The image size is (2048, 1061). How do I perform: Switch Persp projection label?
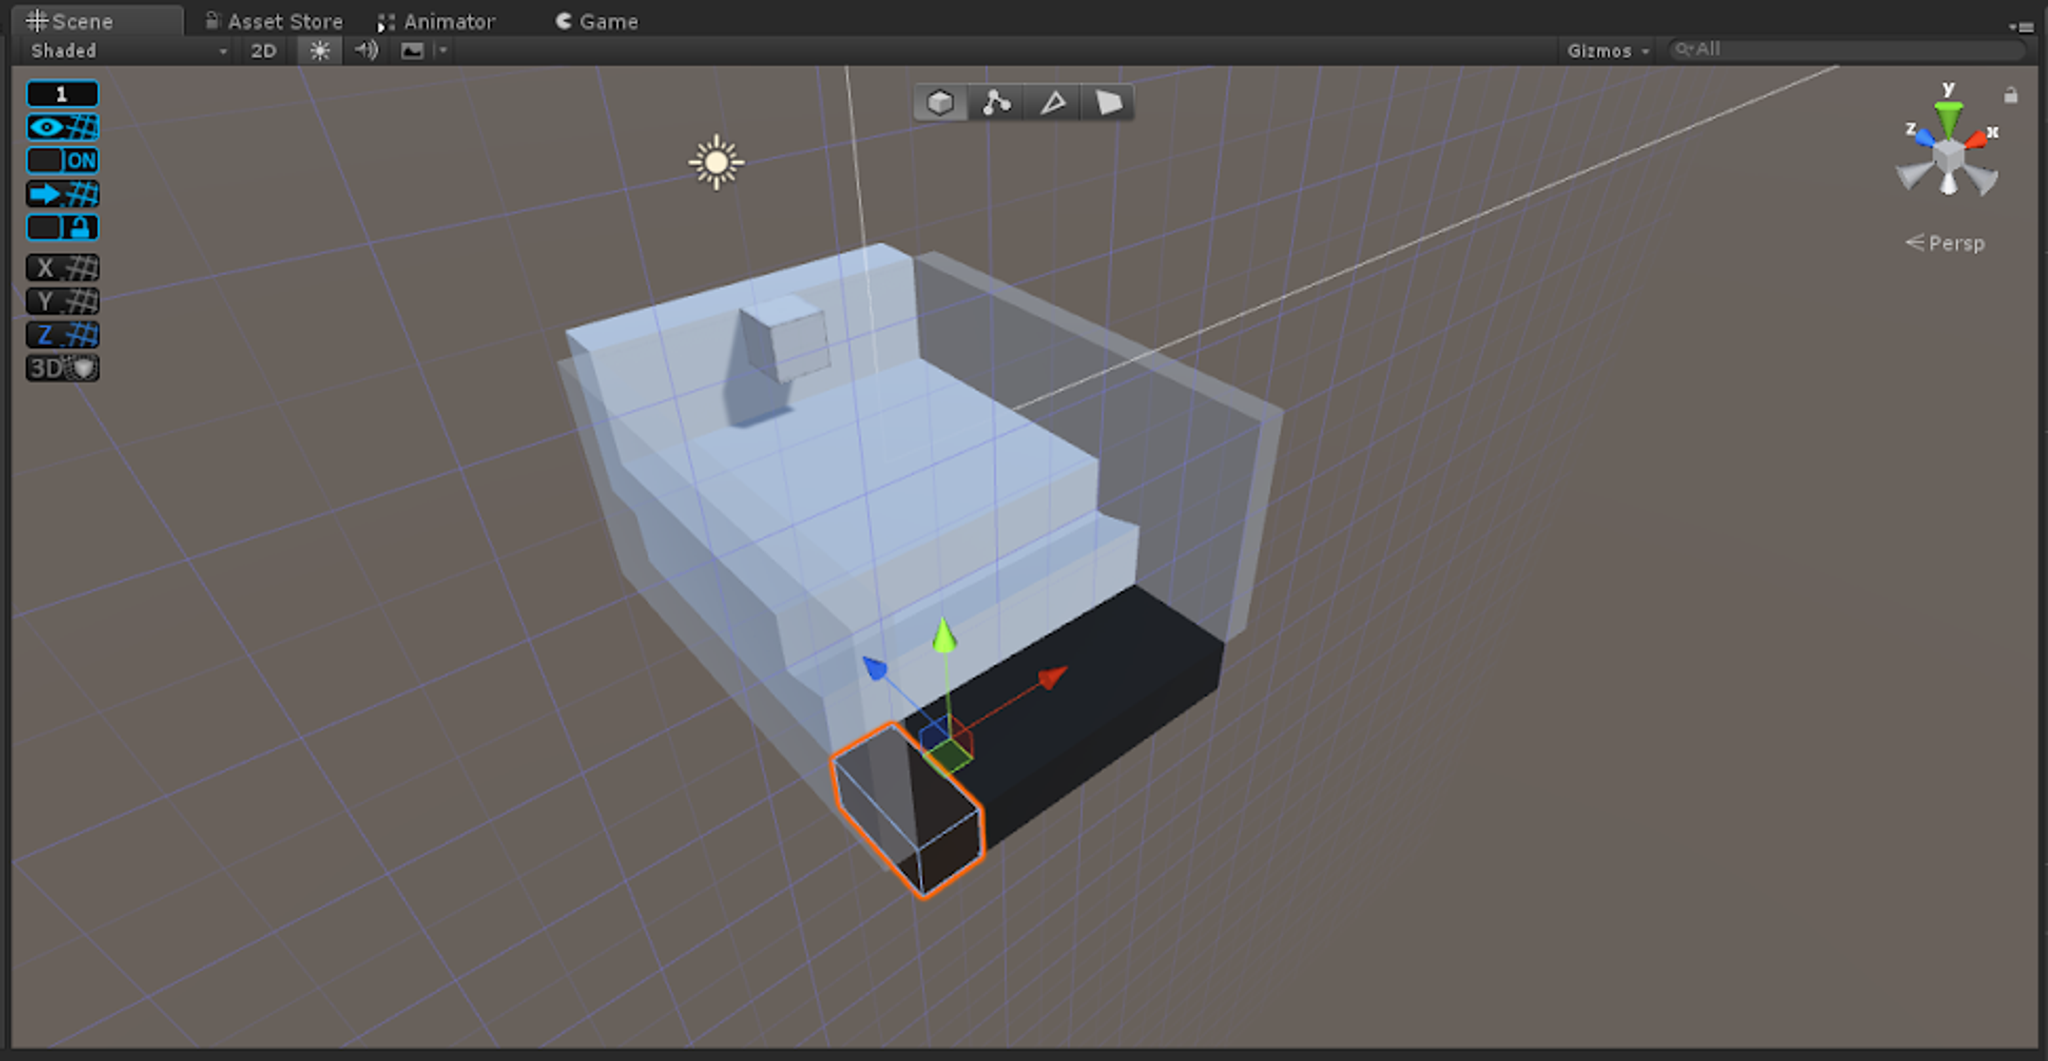click(1944, 243)
